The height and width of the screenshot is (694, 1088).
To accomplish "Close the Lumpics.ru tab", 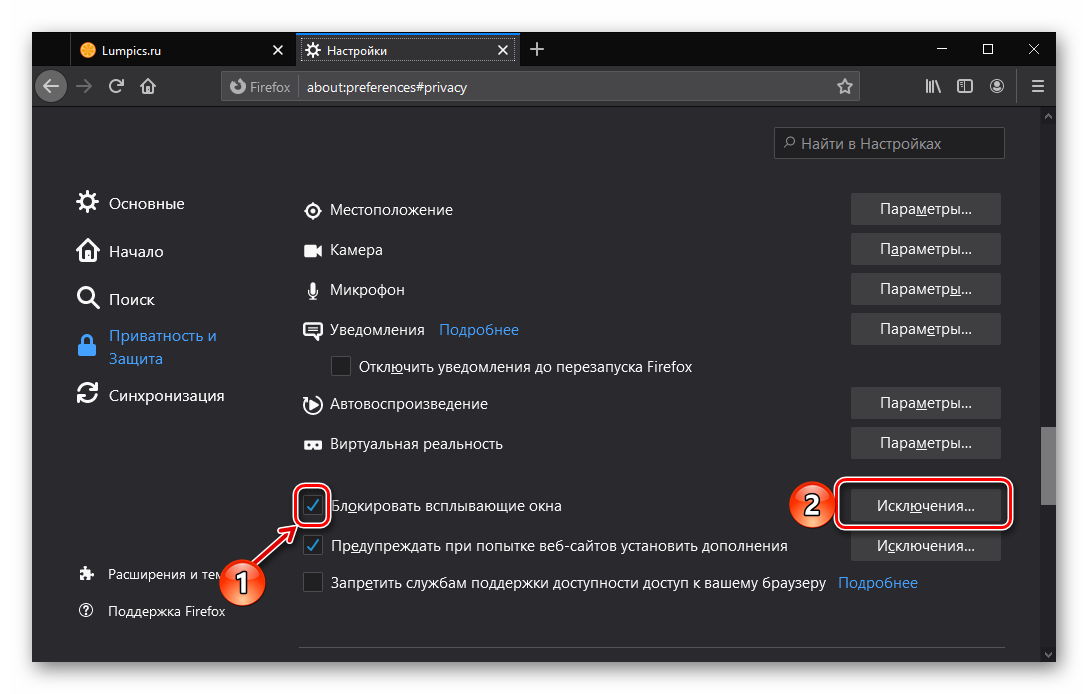I will (x=278, y=50).
